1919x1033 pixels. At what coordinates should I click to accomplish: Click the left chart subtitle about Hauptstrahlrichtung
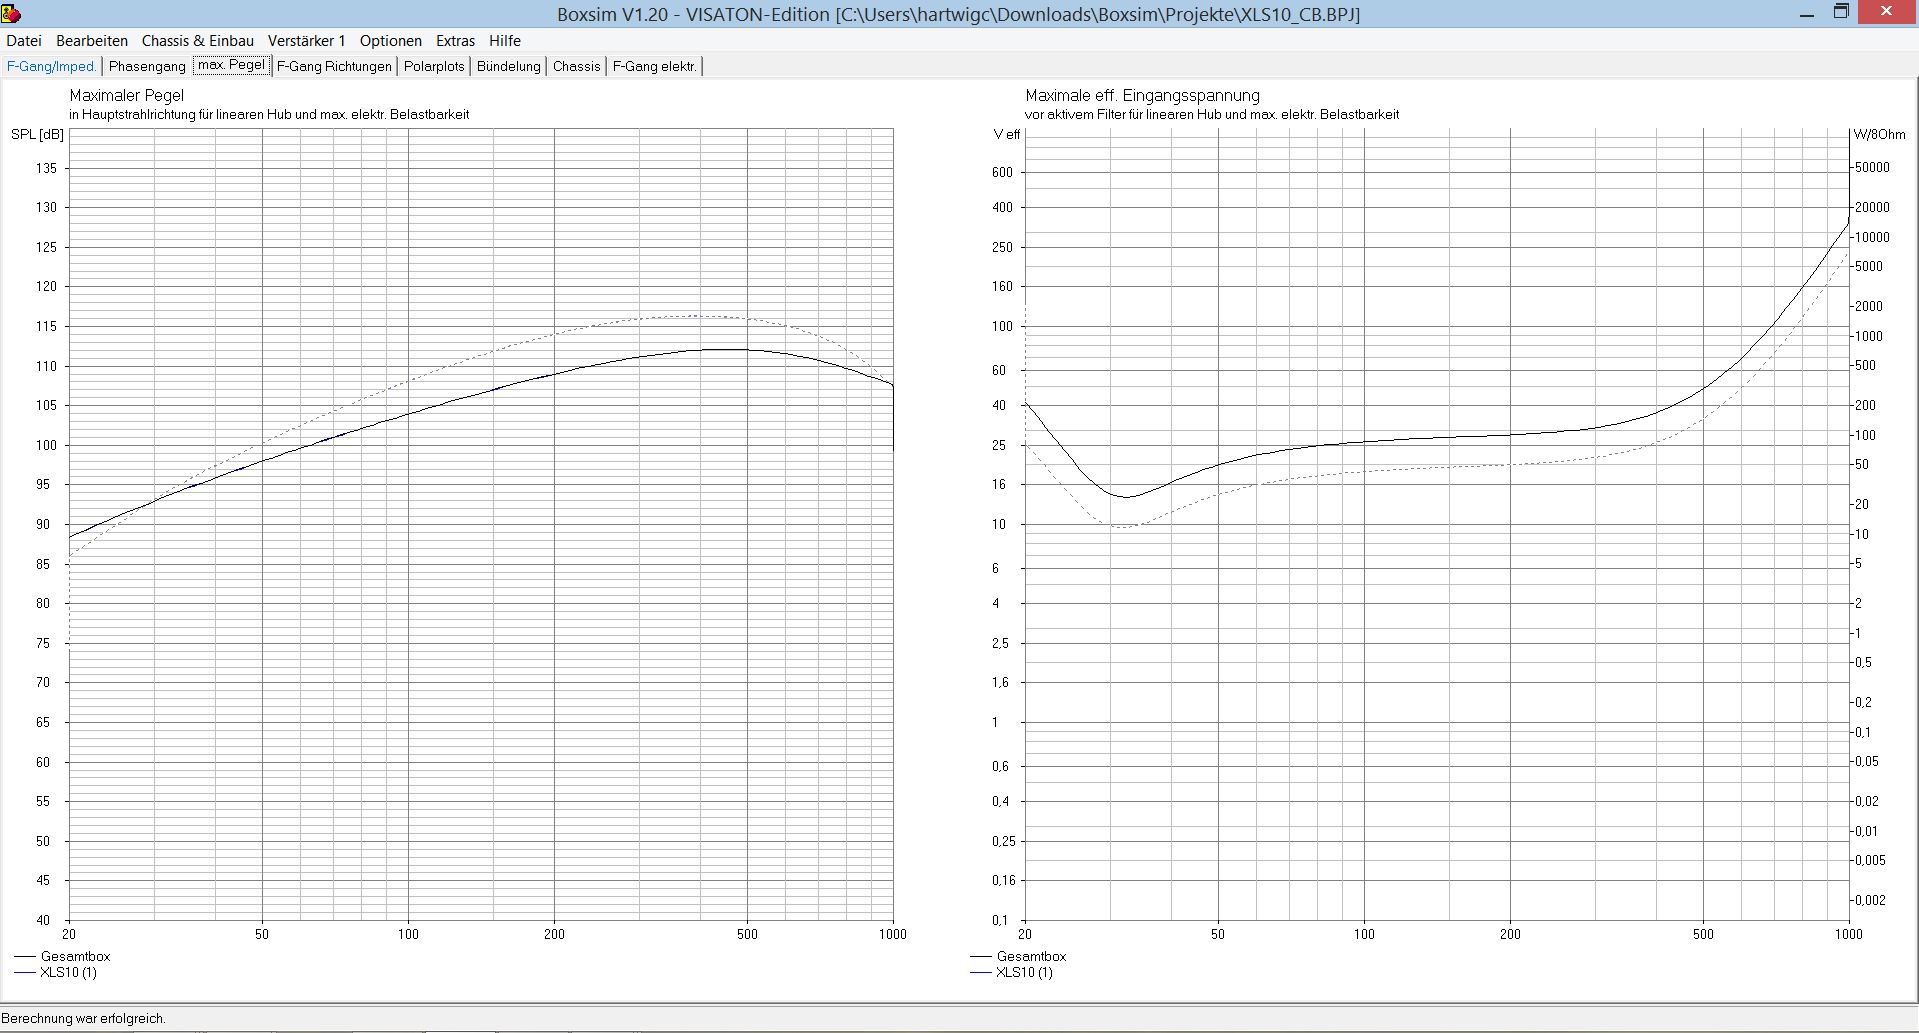pos(269,114)
